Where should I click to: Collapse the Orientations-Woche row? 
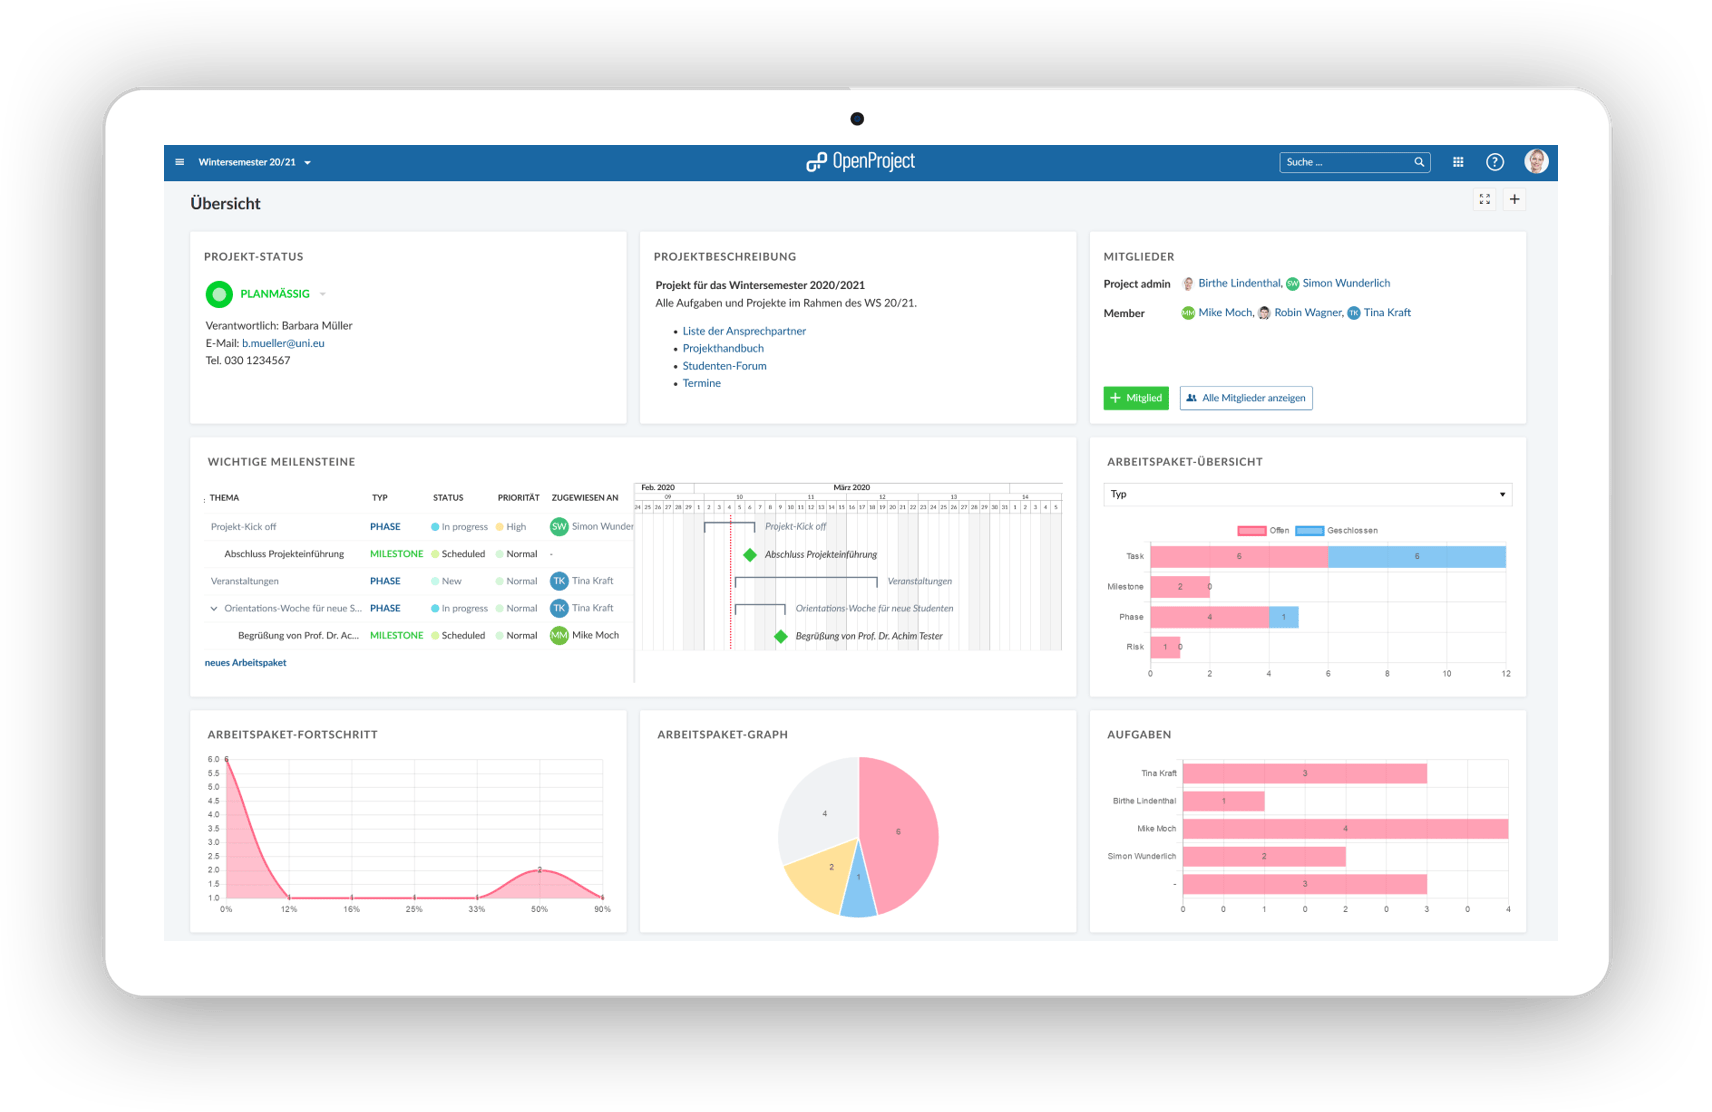(213, 608)
